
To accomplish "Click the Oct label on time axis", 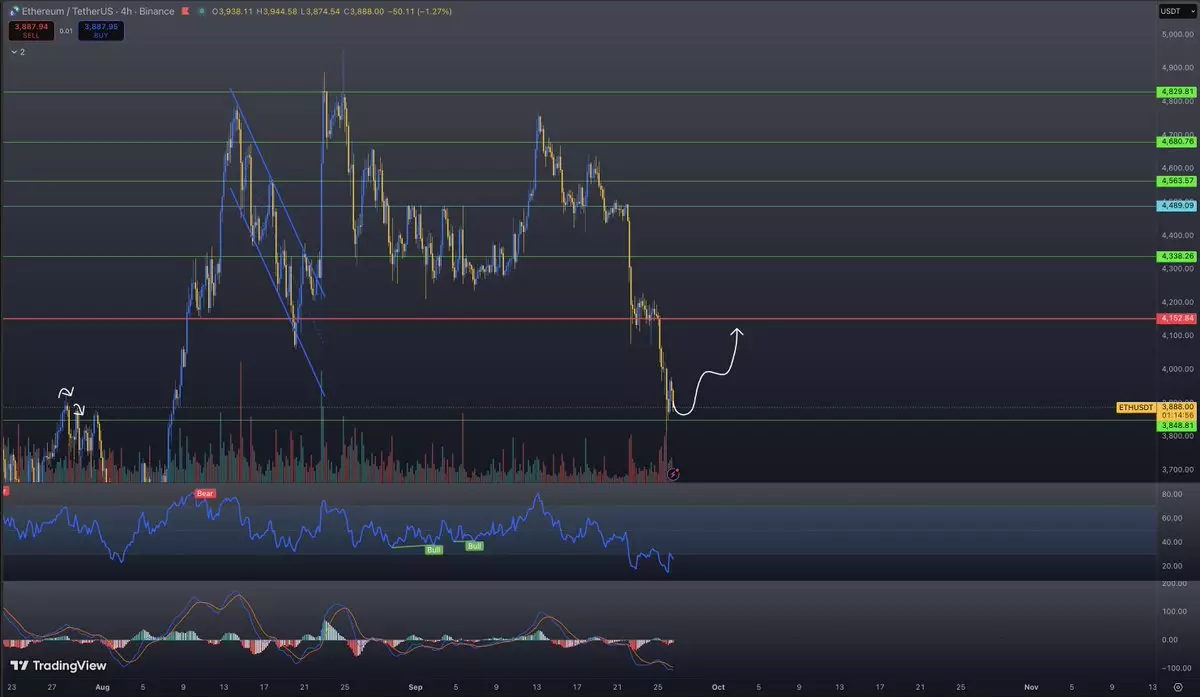I will coord(717,688).
